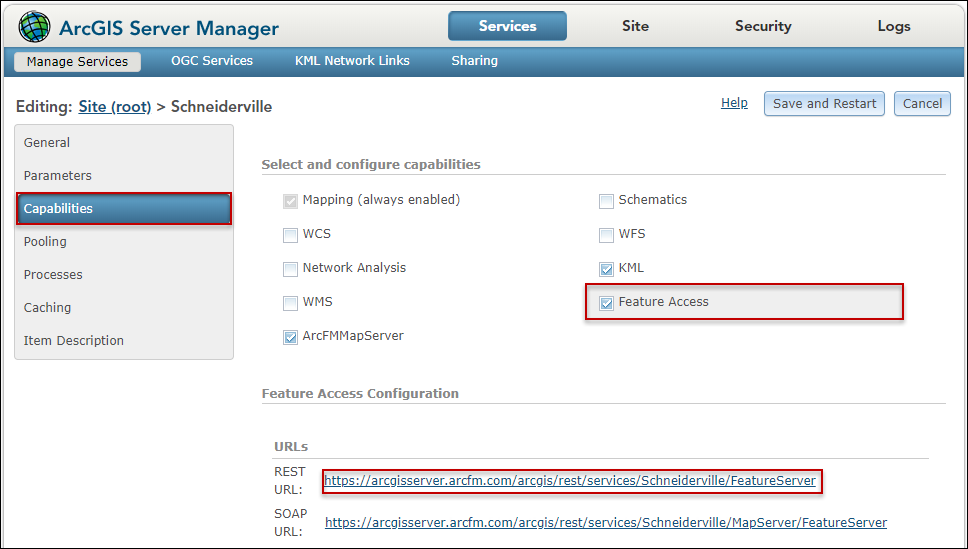Open the Security tab
This screenshot has width=968, height=549.
point(763,26)
